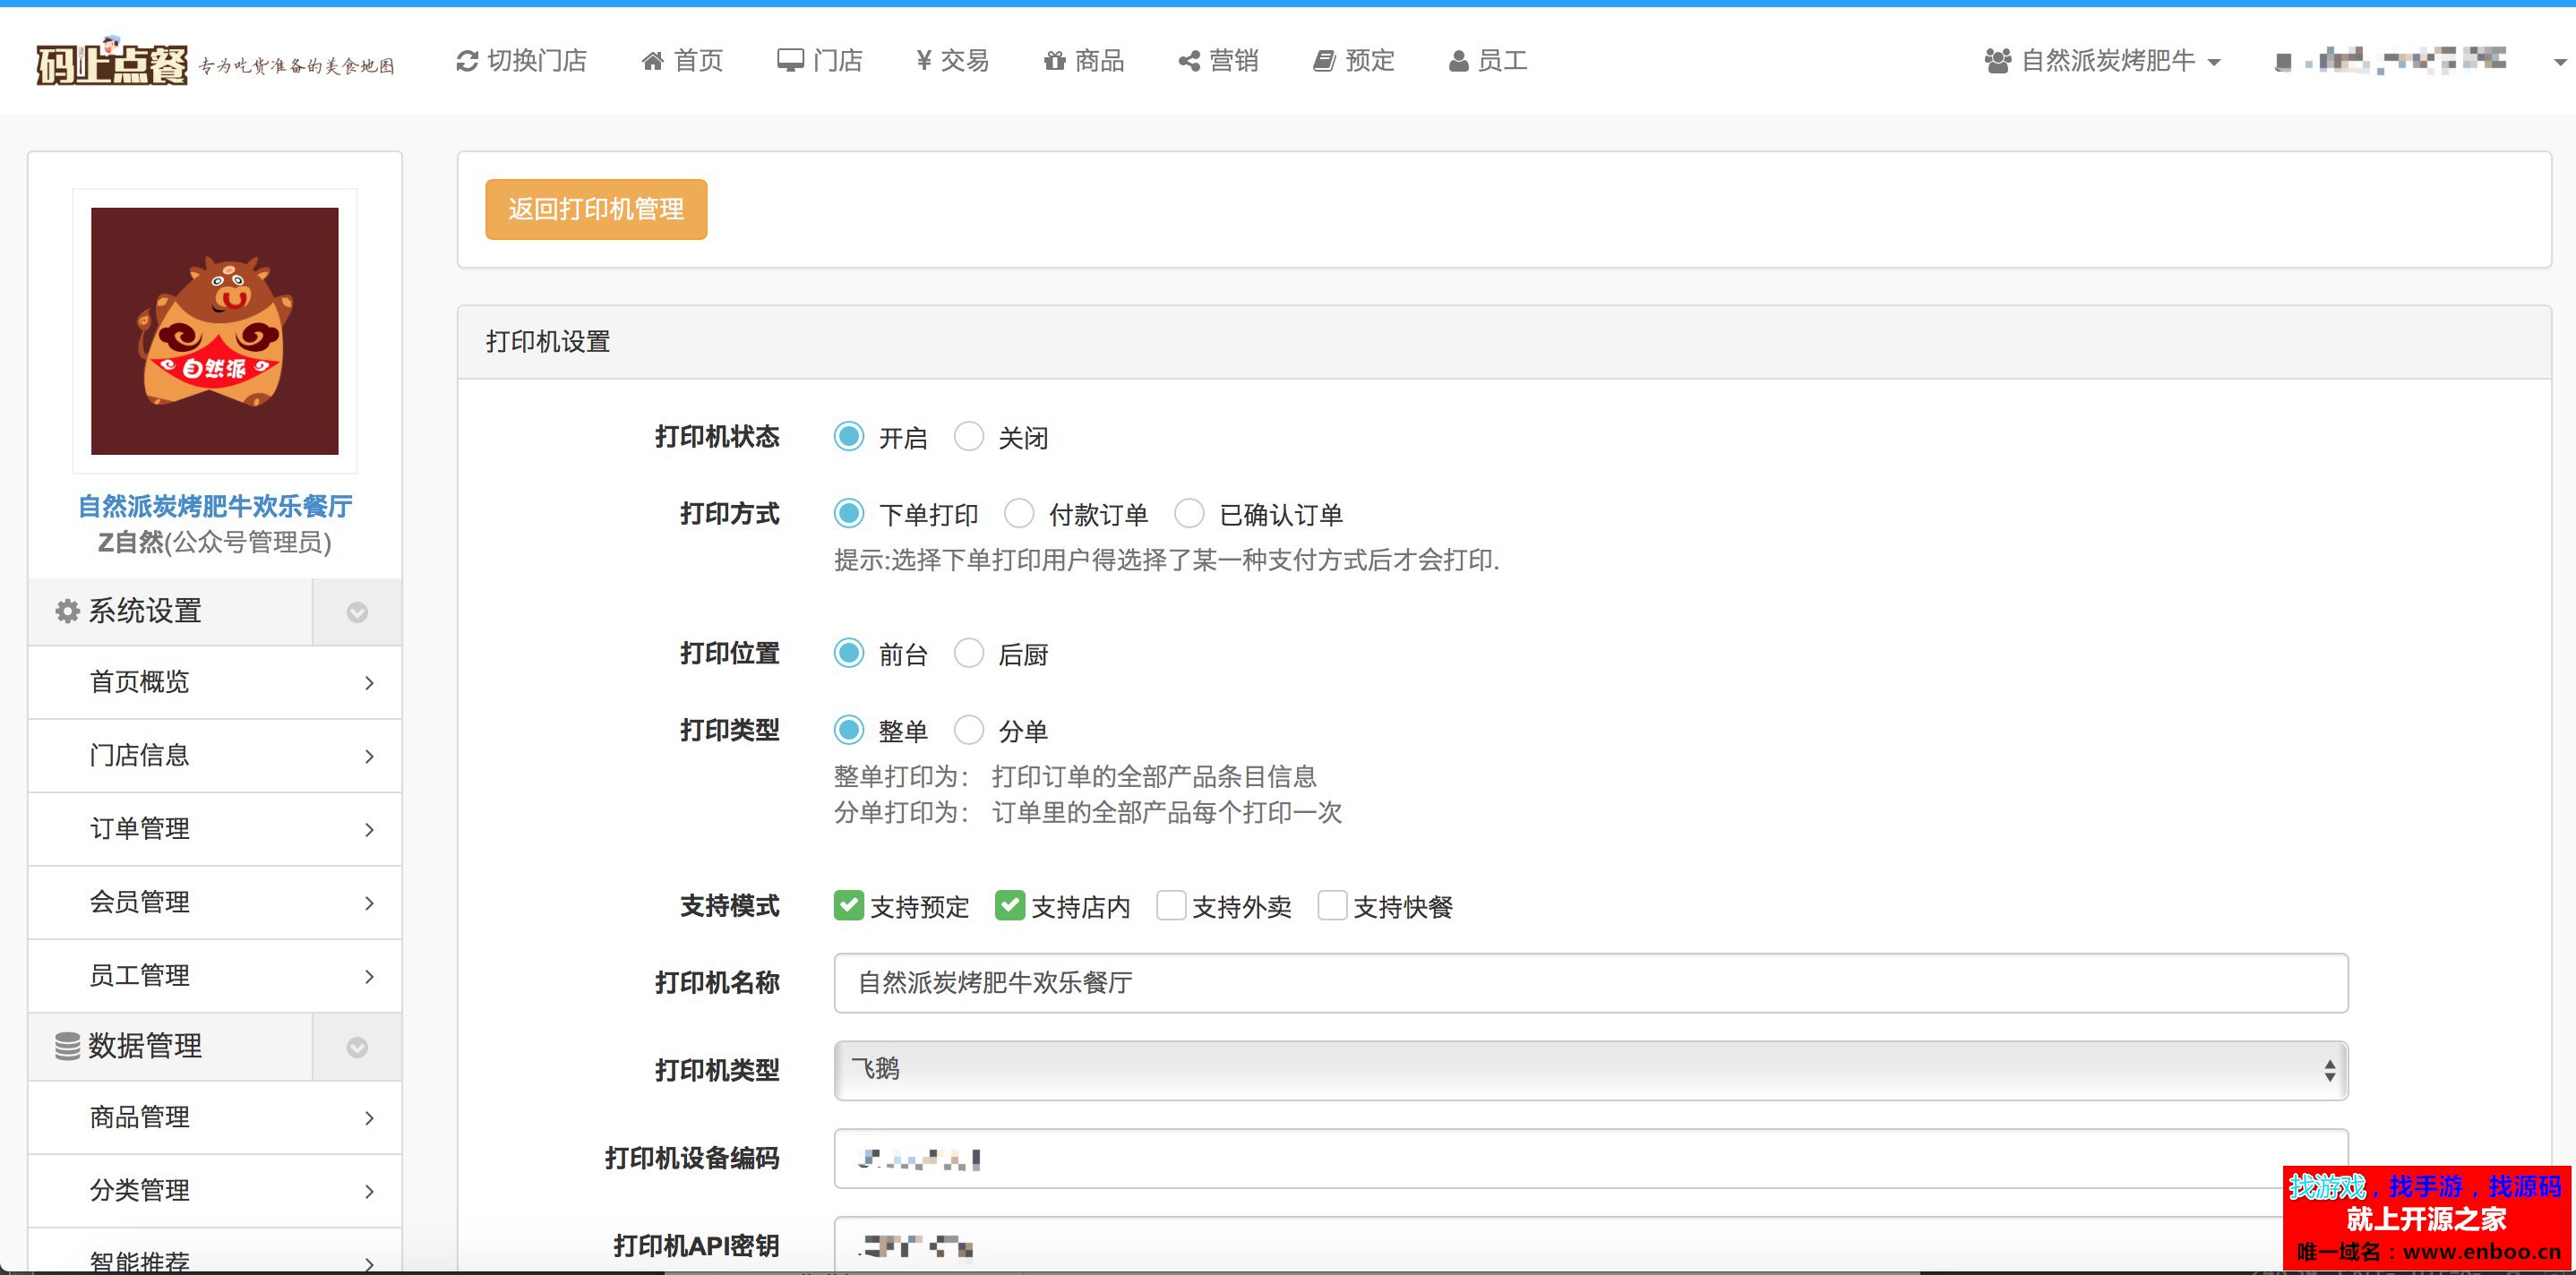
Task: Click the arrow on 员工管理 row
Action: (x=369, y=976)
